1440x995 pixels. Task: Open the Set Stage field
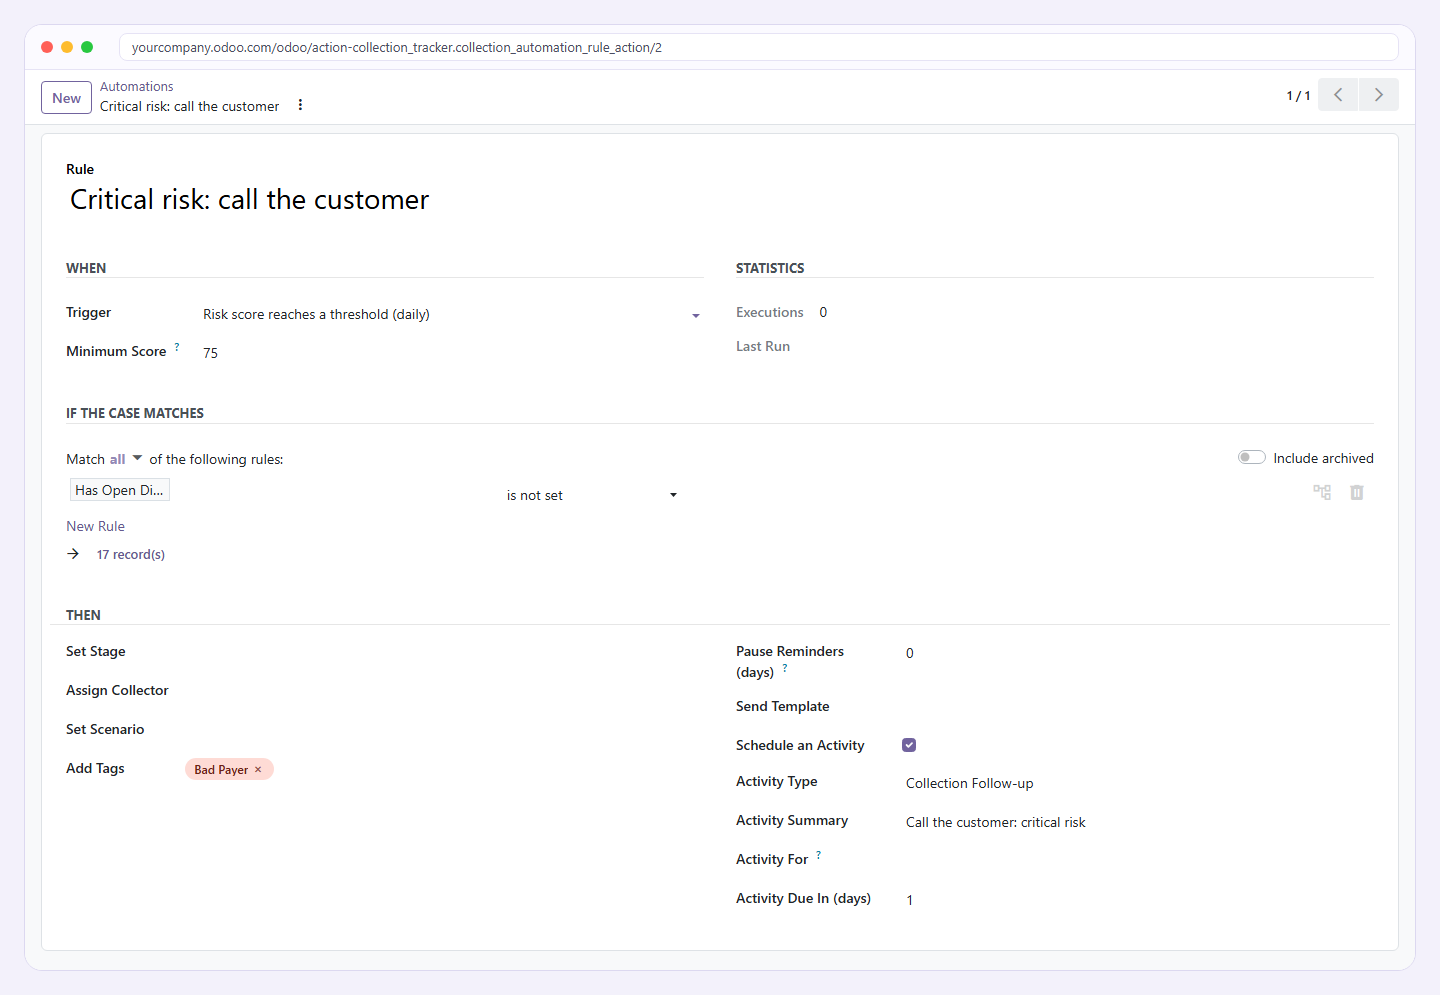pos(442,652)
